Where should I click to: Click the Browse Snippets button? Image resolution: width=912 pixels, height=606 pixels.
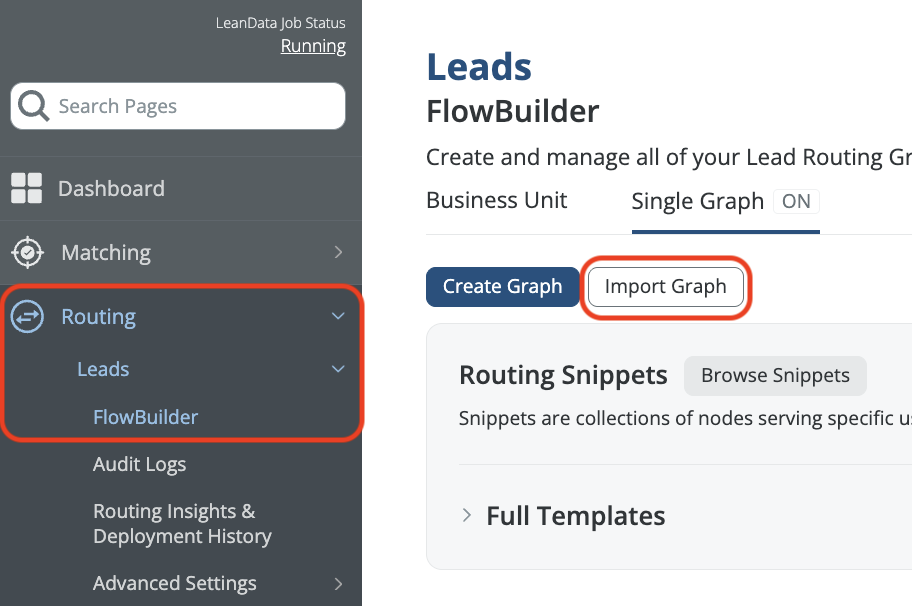coord(775,376)
